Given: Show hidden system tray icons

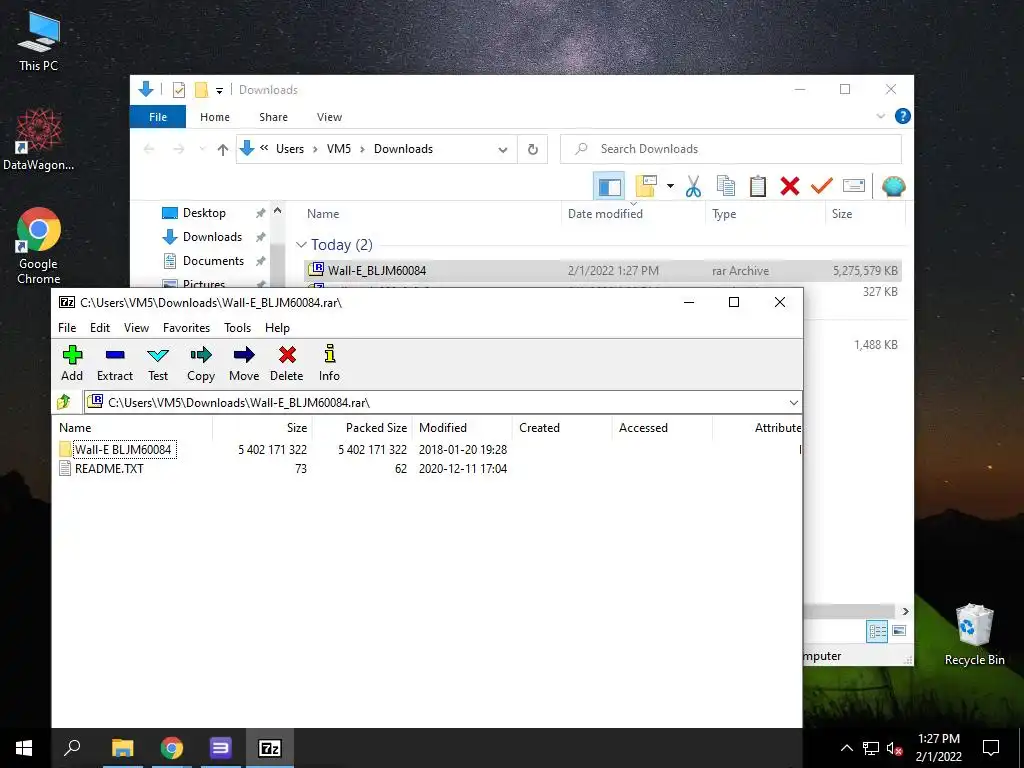Looking at the screenshot, I should 846,748.
